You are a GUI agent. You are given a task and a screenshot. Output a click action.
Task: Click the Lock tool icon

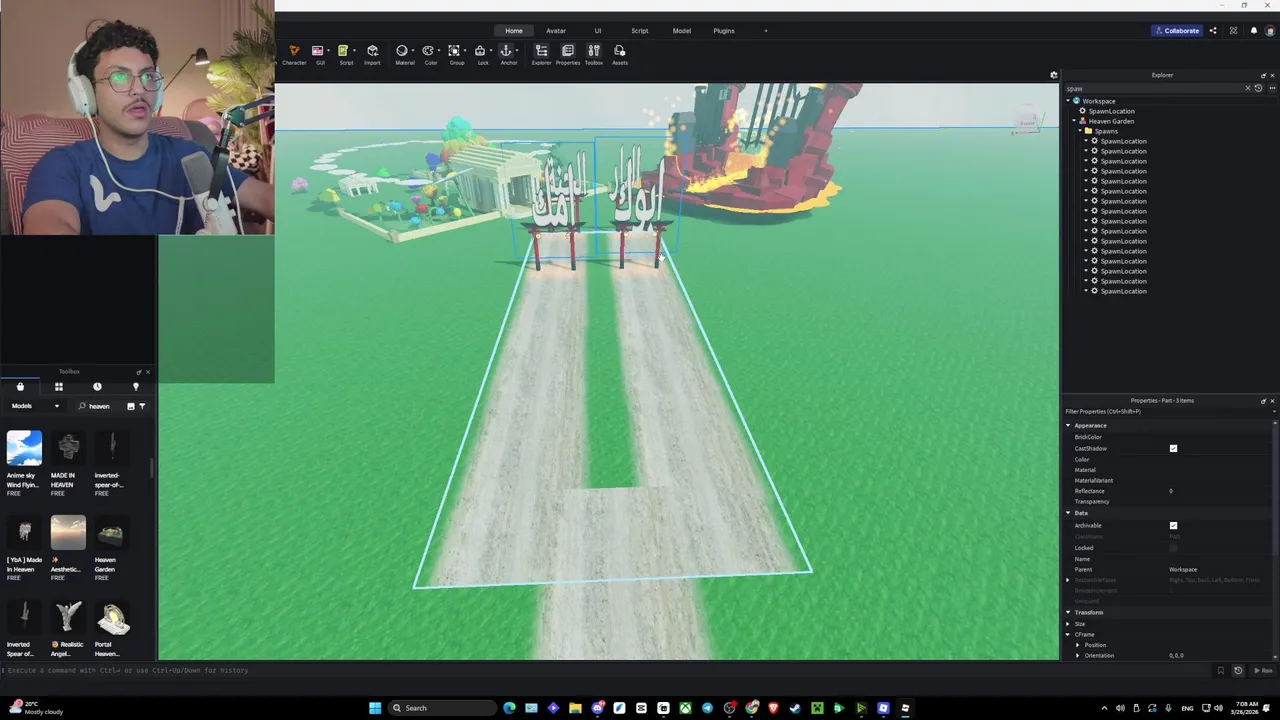(x=480, y=51)
